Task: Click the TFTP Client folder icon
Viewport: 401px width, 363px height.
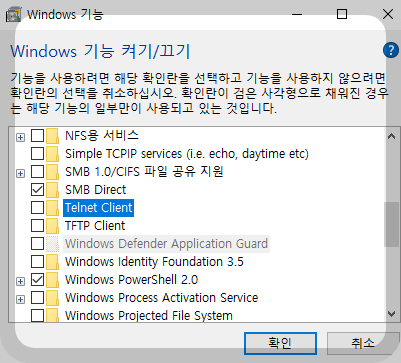Action: (52, 226)
